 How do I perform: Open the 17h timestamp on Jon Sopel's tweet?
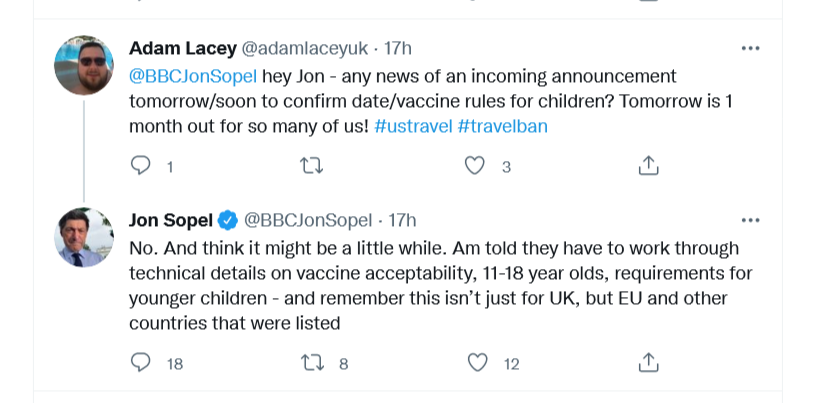[x=402, y=220]
